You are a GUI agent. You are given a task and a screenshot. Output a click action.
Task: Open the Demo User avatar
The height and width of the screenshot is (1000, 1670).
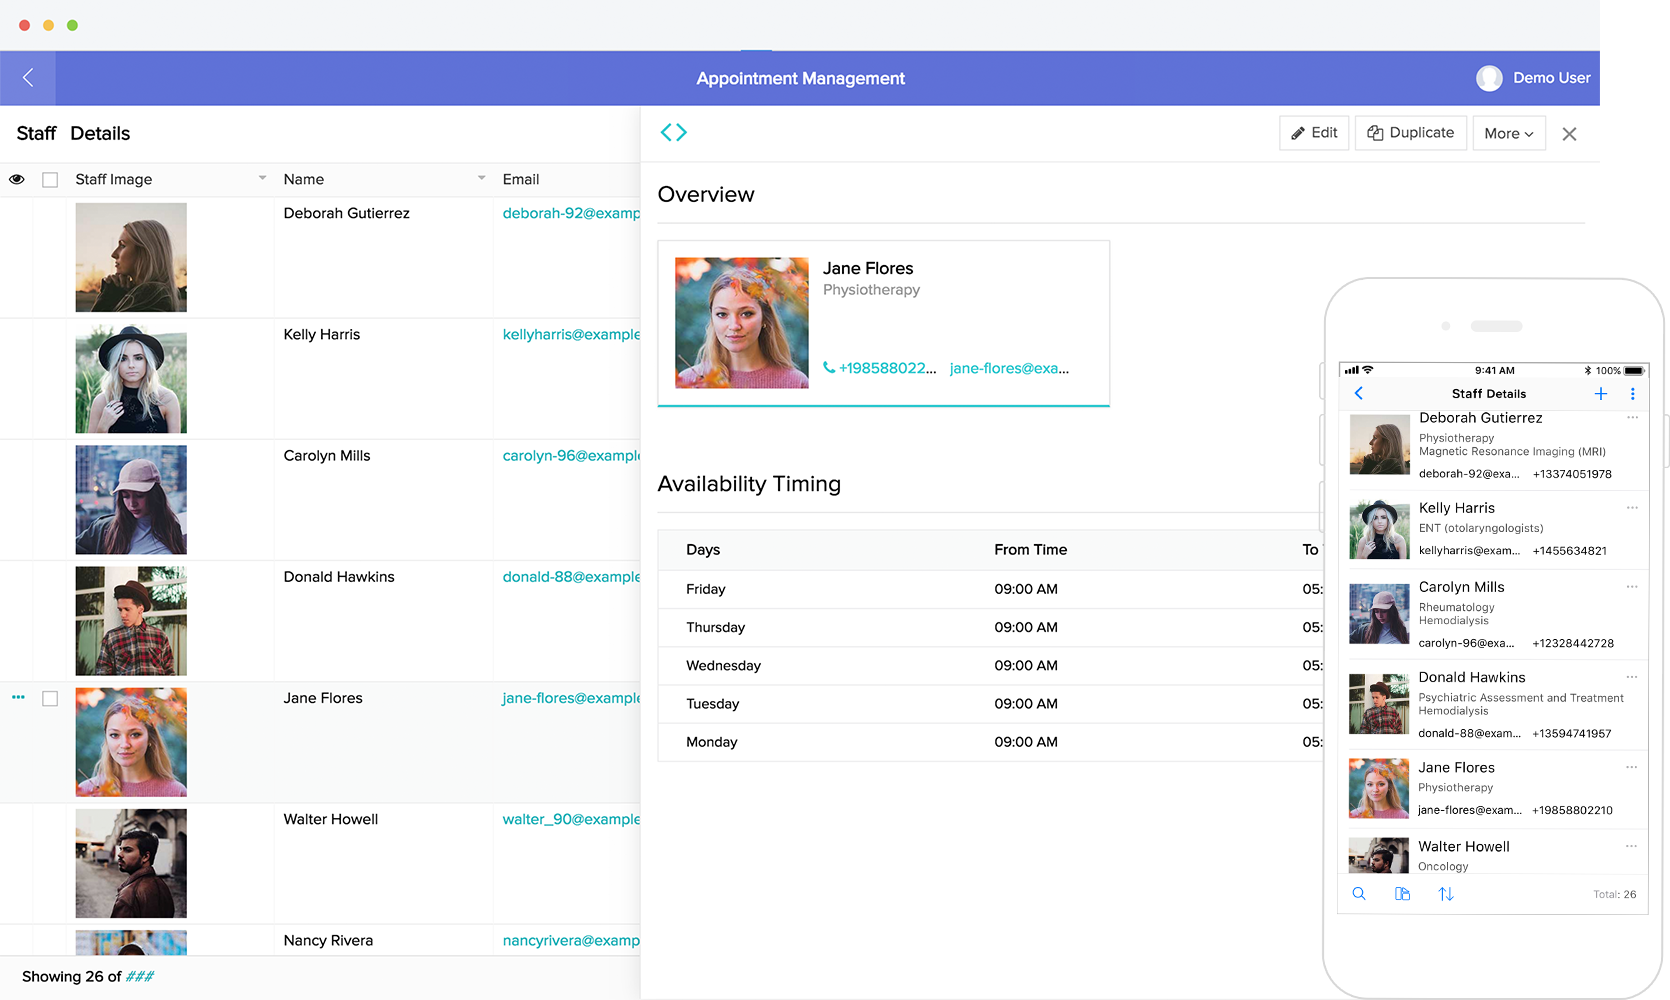tap(1489, 78)
